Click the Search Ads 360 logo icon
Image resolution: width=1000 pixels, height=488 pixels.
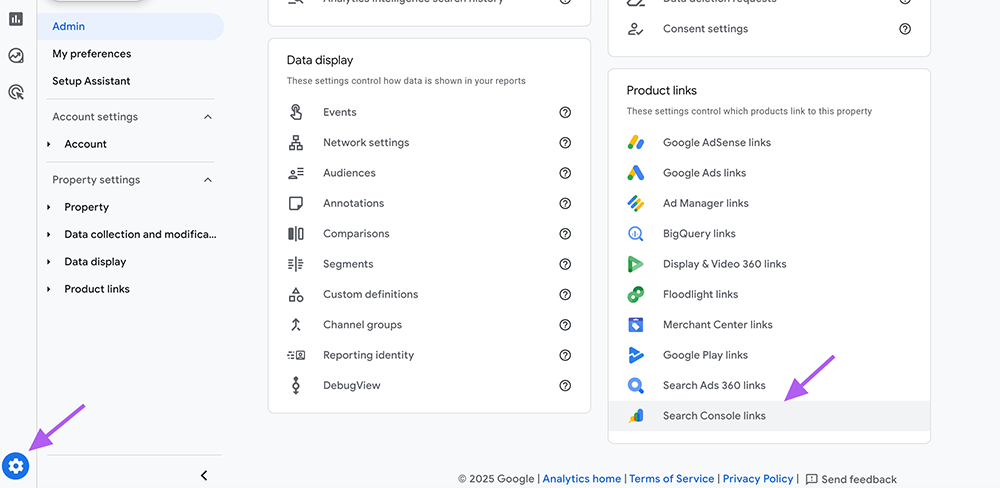636,385
